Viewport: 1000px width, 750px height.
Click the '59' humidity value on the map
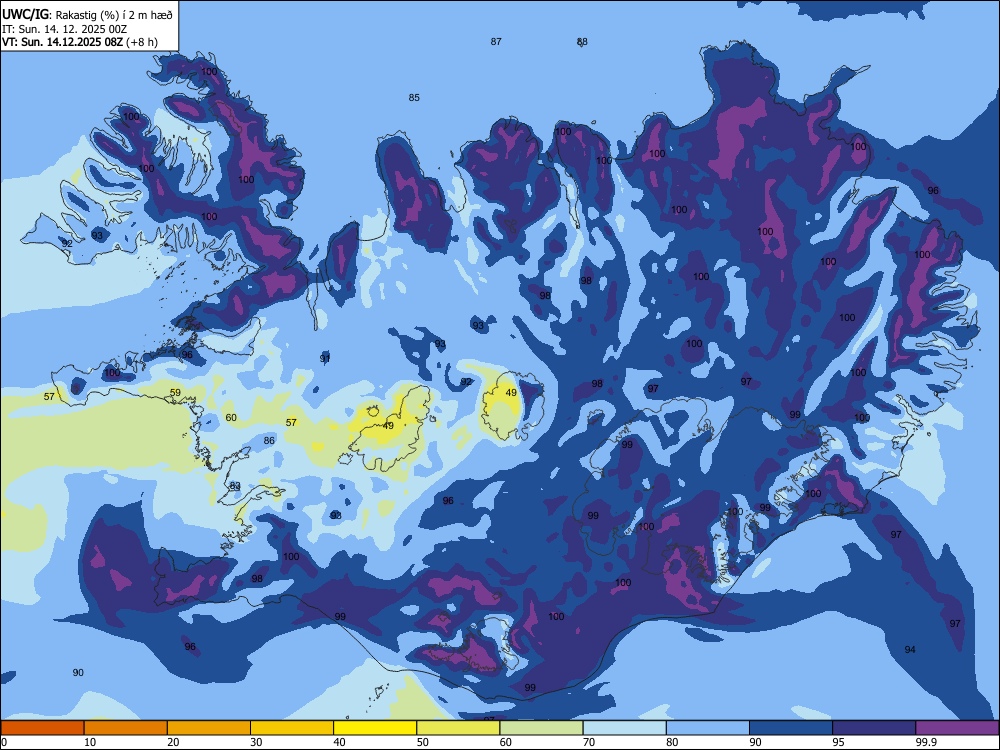(175, 393)
